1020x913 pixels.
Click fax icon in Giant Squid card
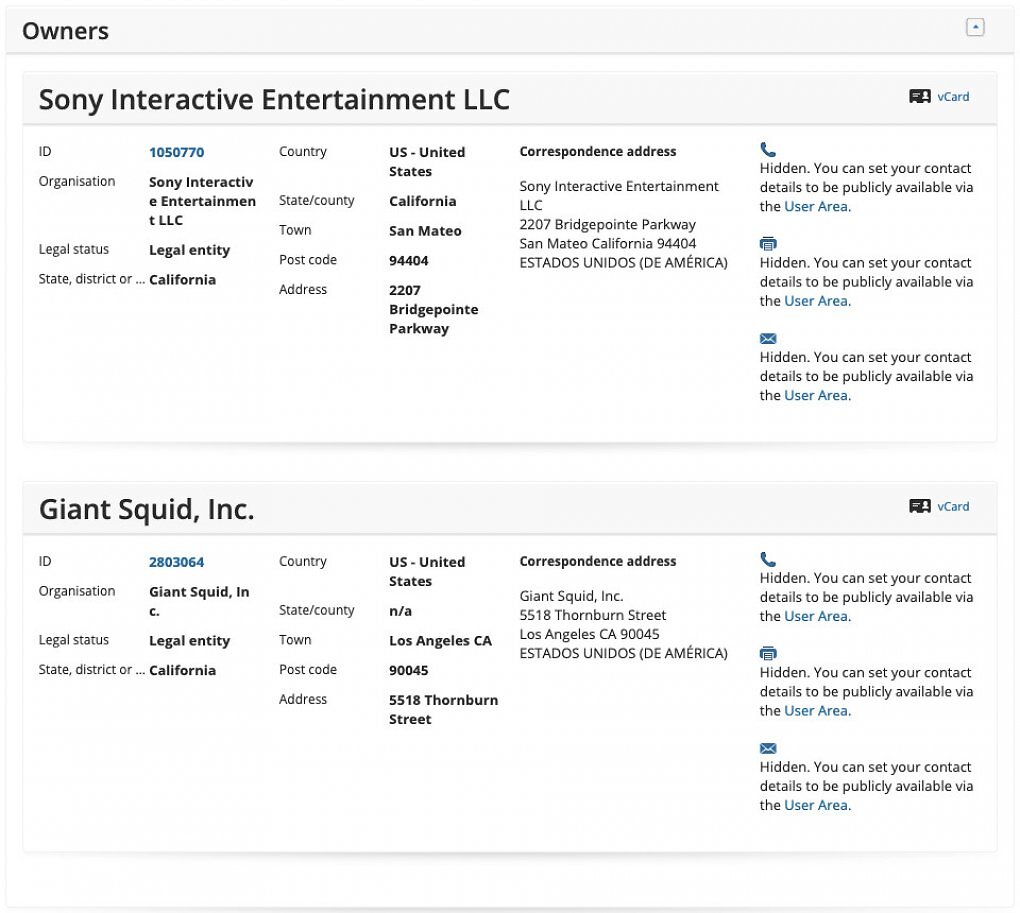[x=768, y=654]
